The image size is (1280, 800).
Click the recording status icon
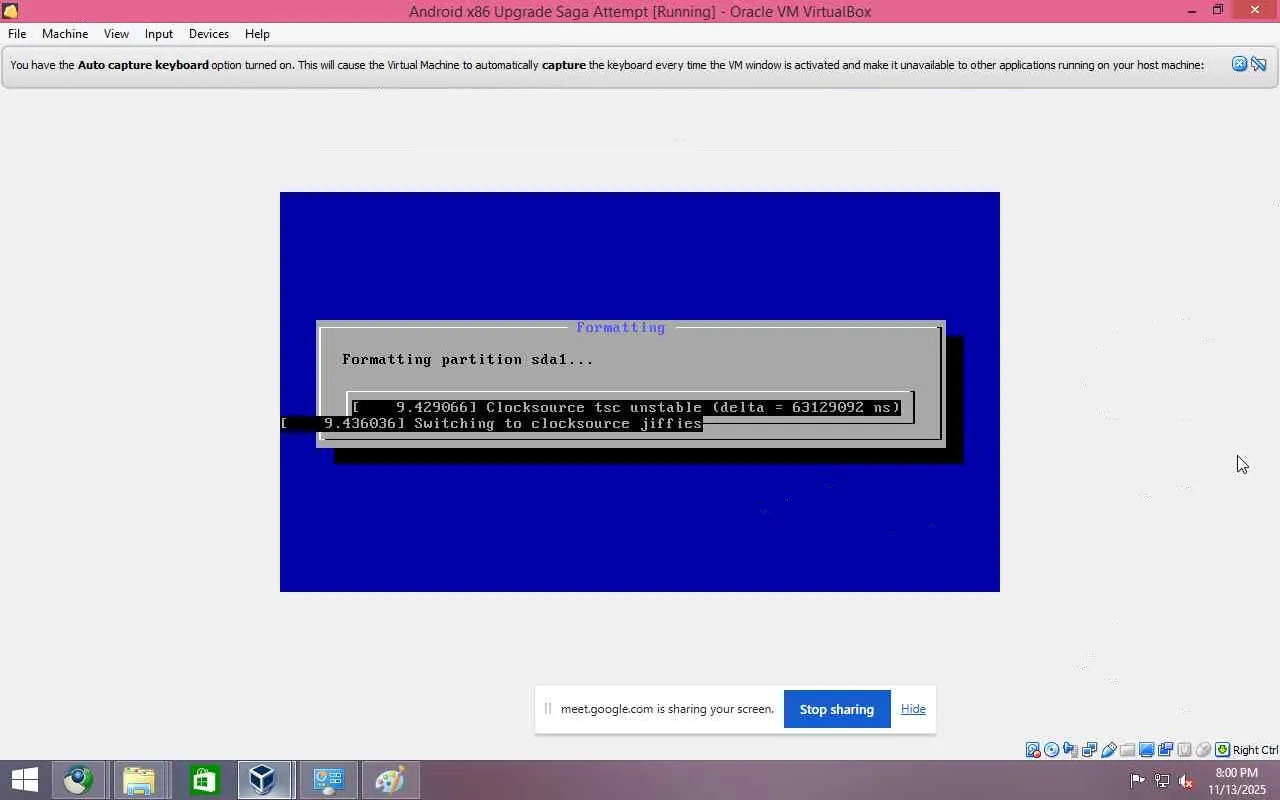[x=1166, y=750]
